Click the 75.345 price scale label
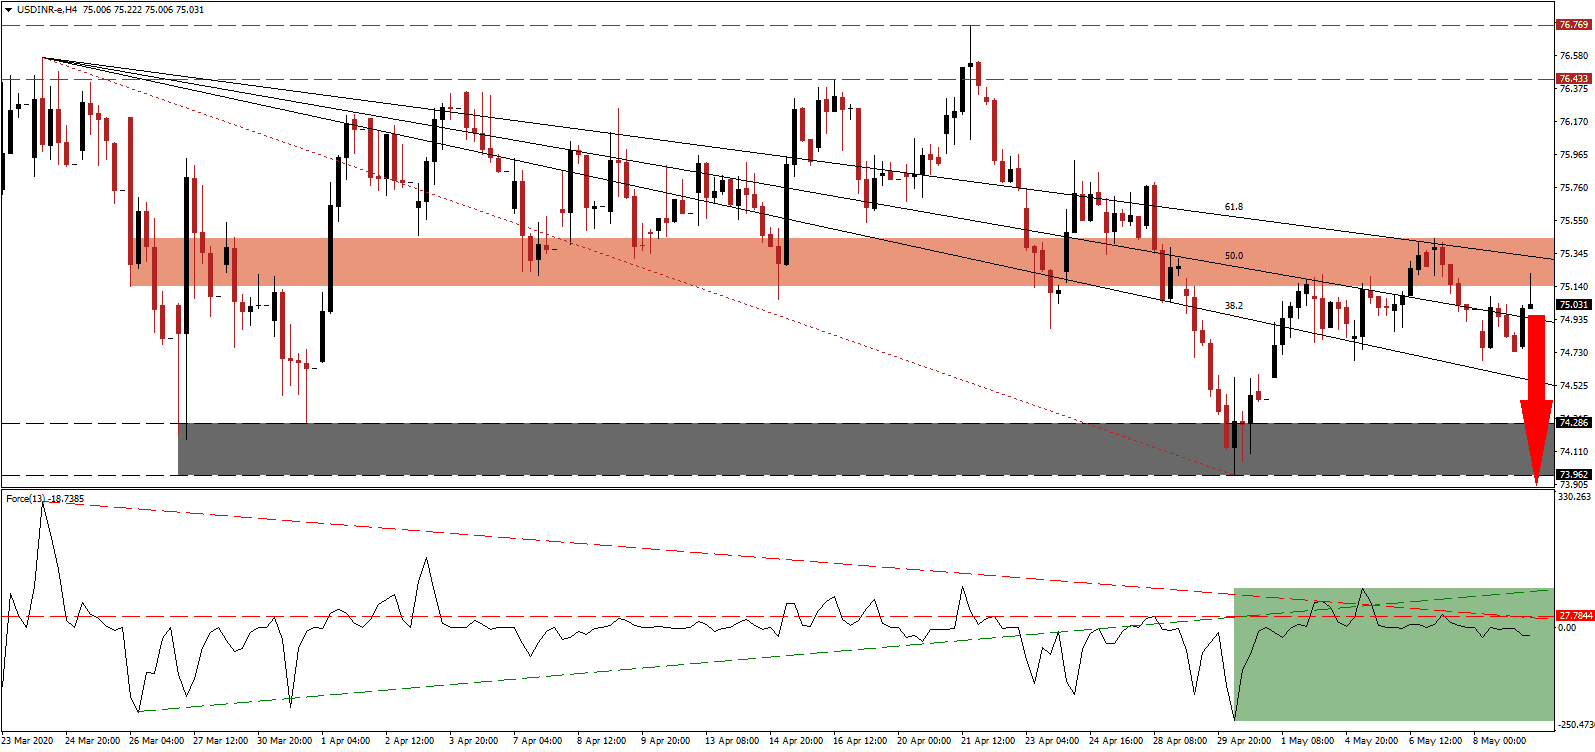 (x=1574, y=254)
